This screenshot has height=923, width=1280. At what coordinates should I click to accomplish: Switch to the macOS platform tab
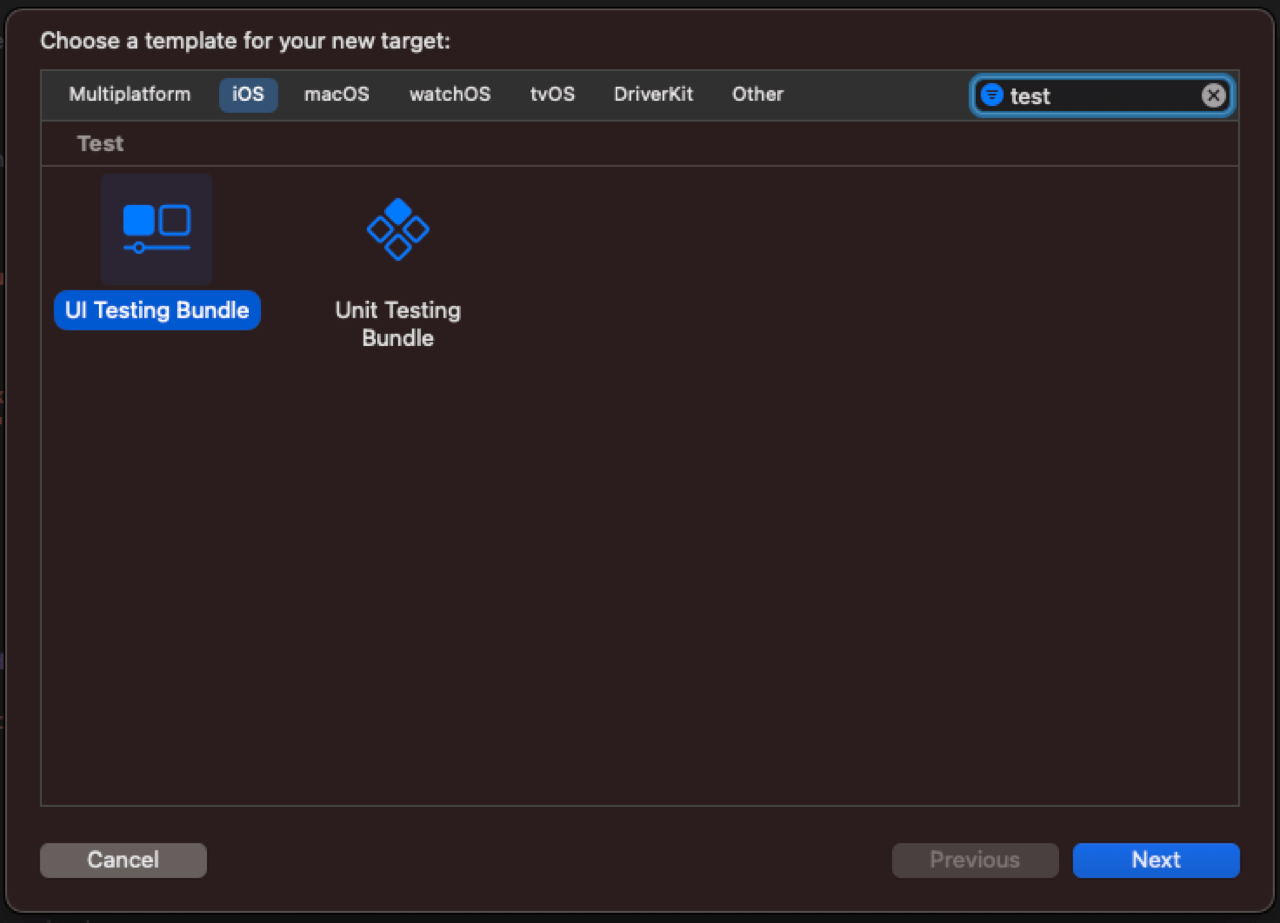pos(337,94)
